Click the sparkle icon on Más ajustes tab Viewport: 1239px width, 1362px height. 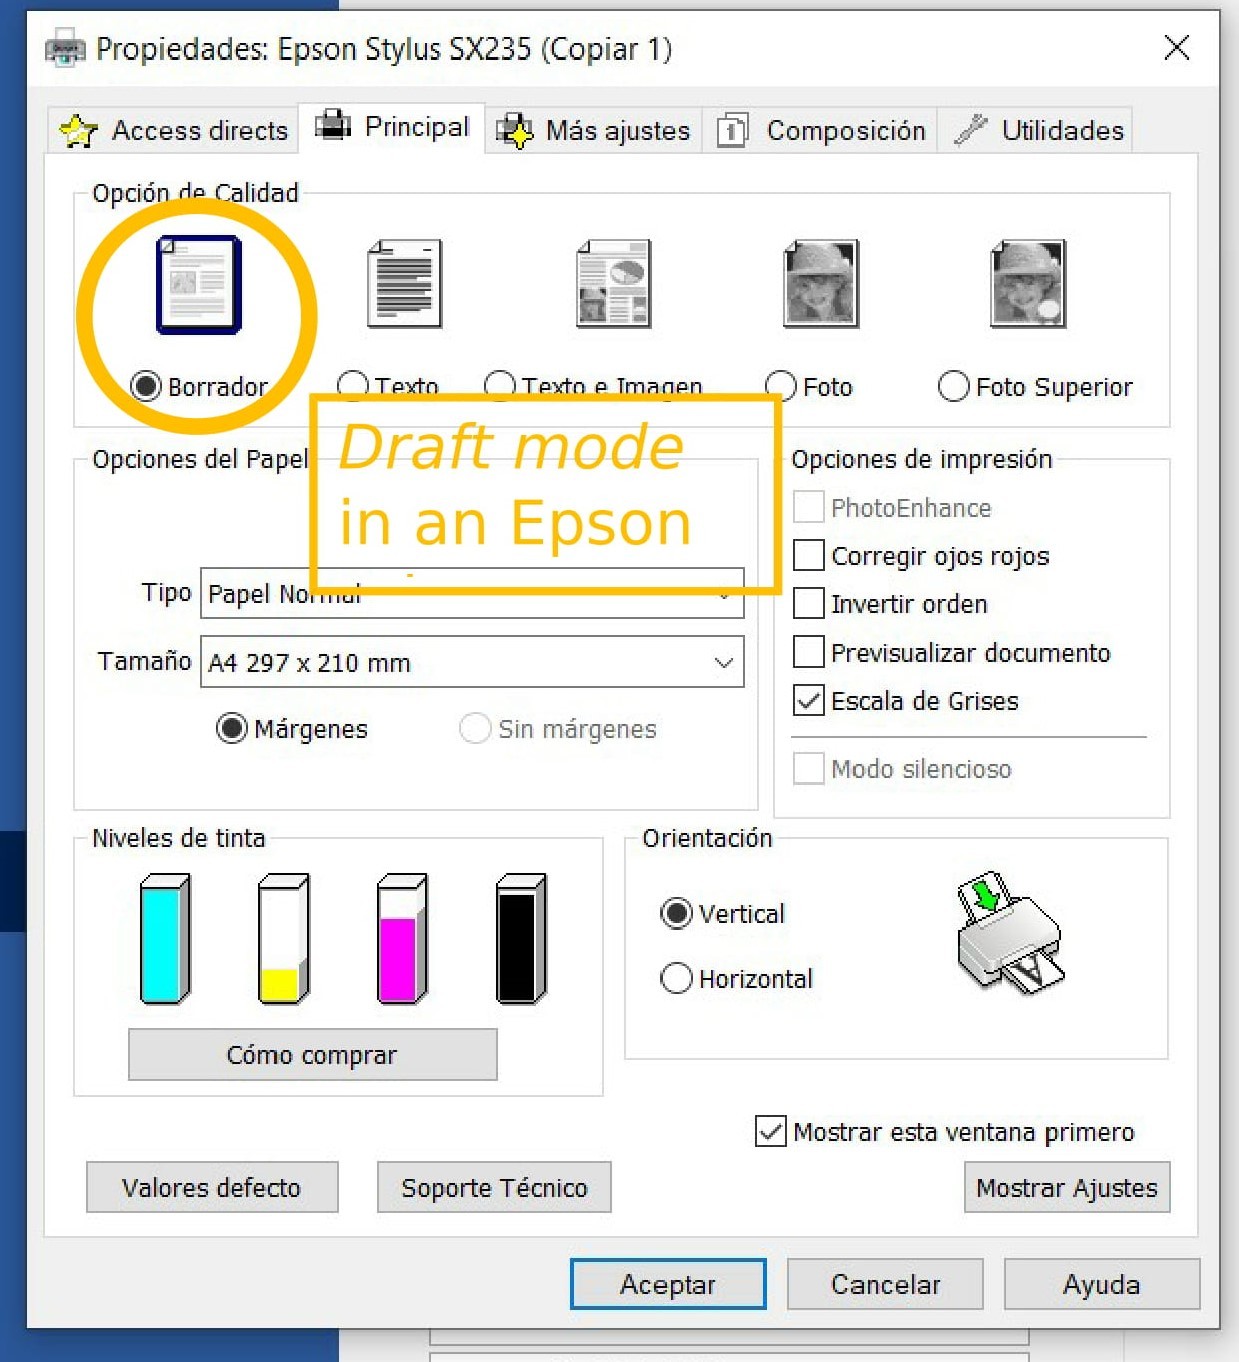click(515, 131)
